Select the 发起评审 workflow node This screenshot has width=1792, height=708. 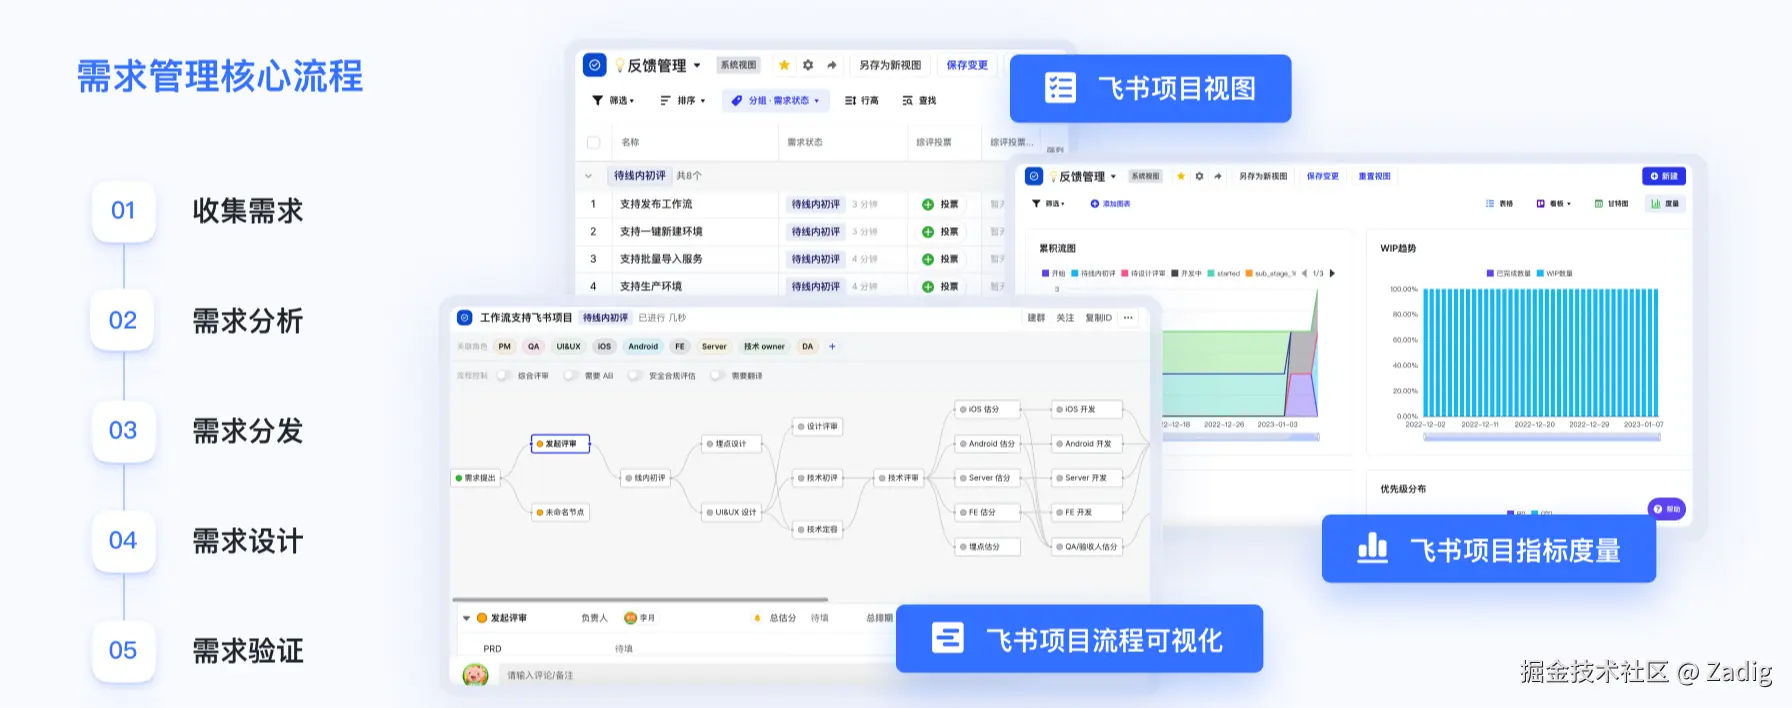click(560, 444)
